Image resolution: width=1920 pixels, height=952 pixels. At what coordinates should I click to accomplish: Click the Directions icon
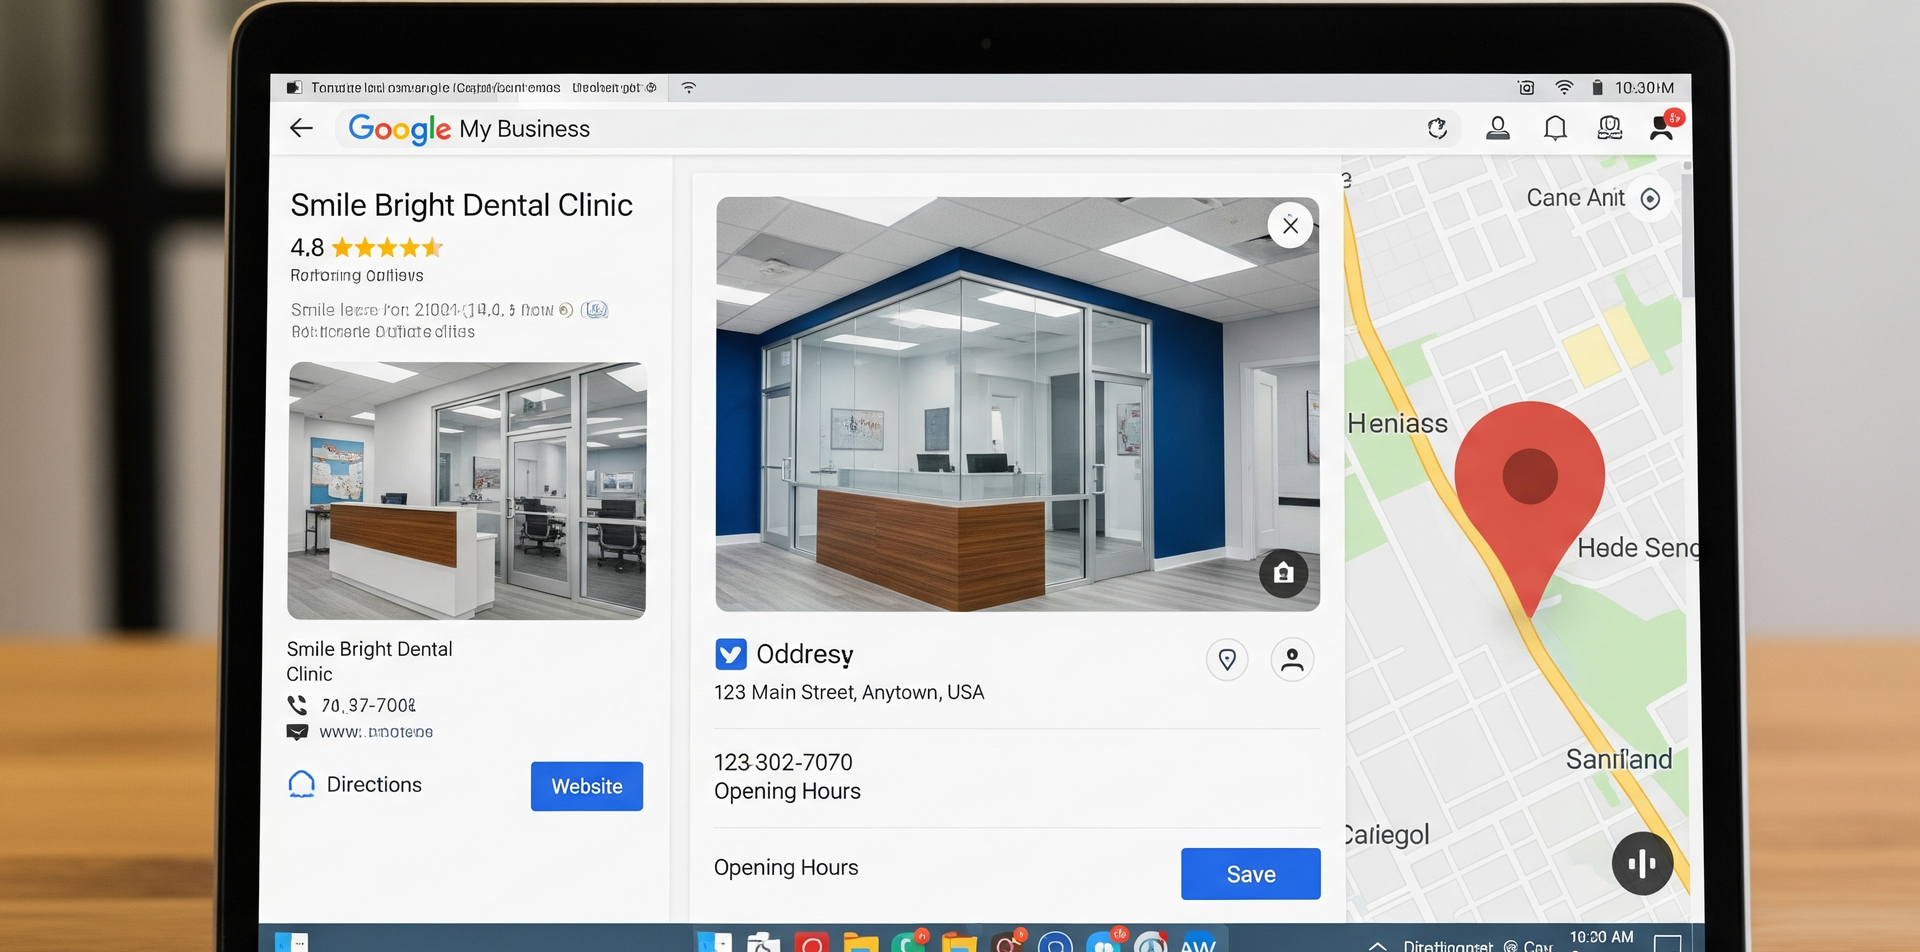(x=301, y=785)
